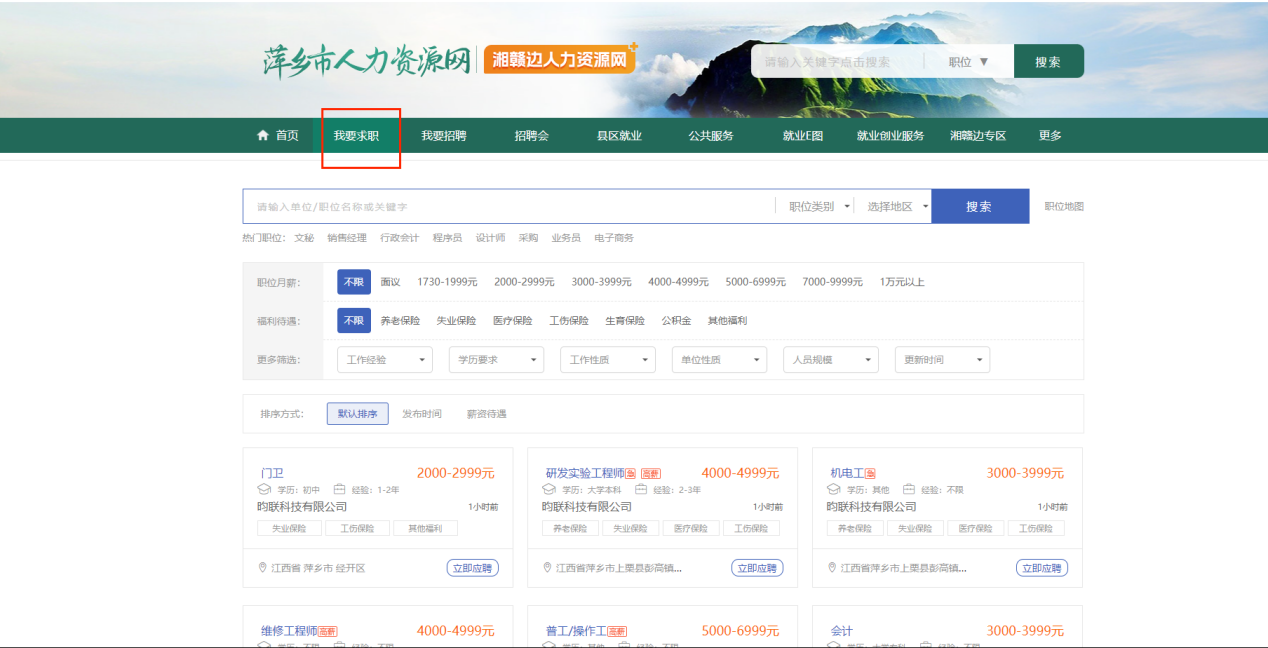Sort by 发布时间
Viewport: 1268px width, 648px height.
[422, 414]
